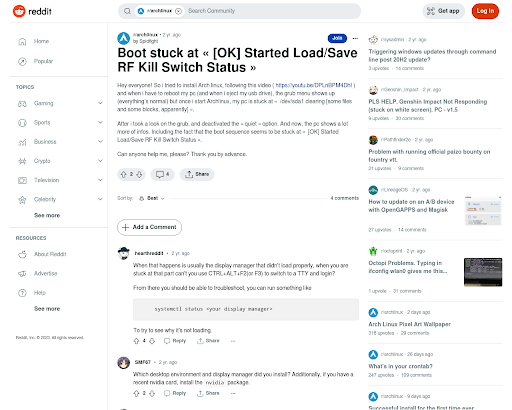Reply to hearthreddit's comment
The image size is (512, 410).
coord(175,341)
